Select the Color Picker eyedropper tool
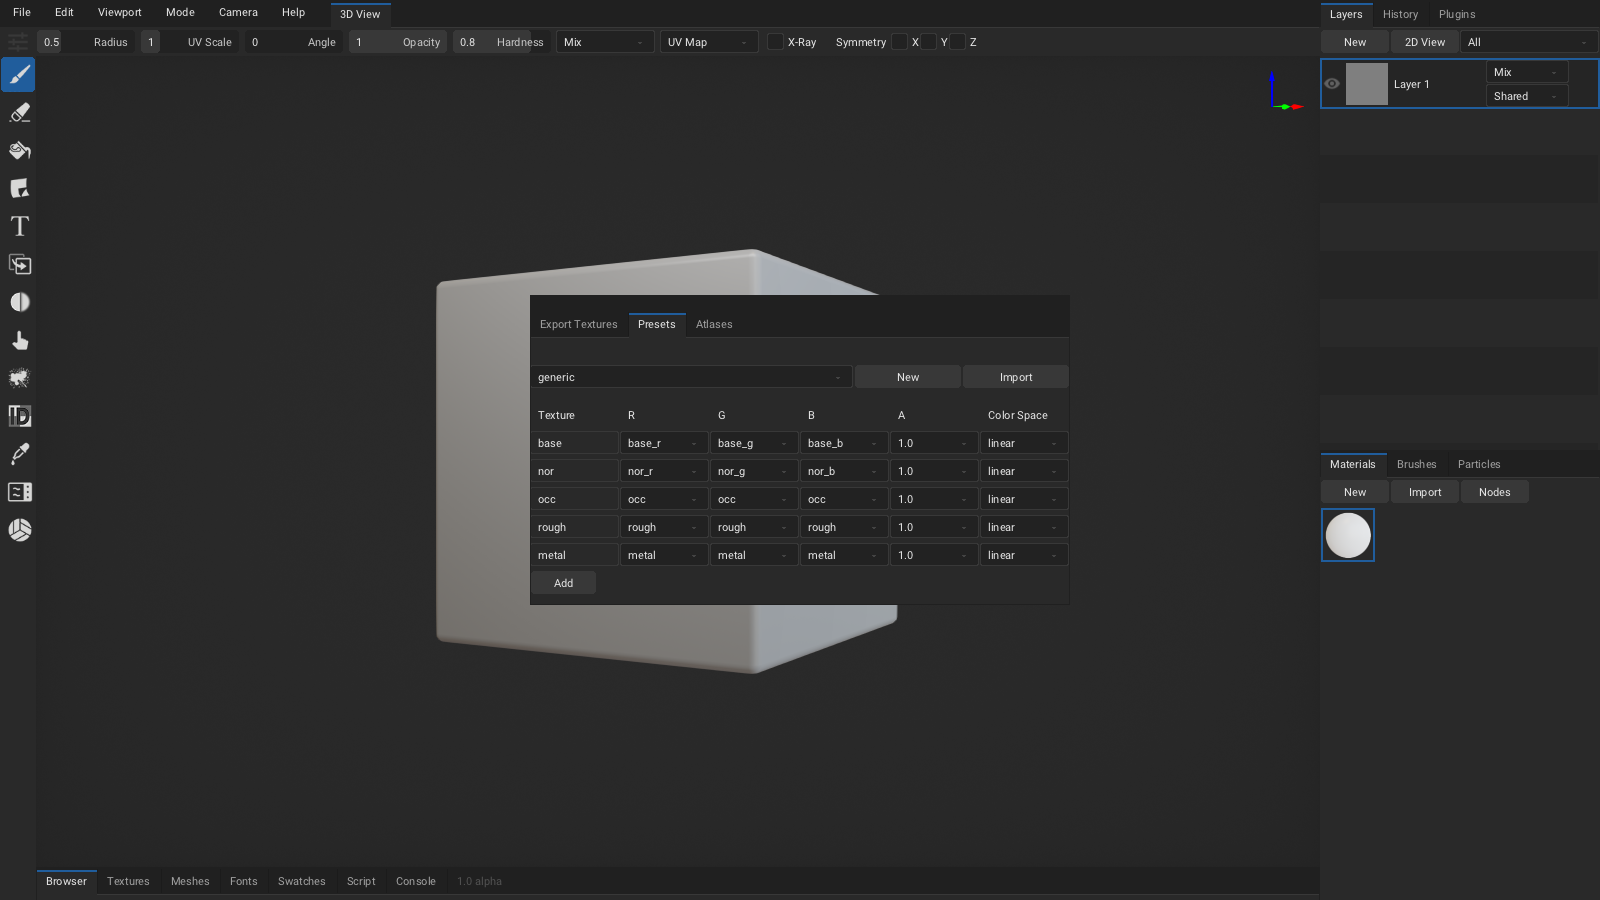 pyautogui.click(x=19, y=454)
